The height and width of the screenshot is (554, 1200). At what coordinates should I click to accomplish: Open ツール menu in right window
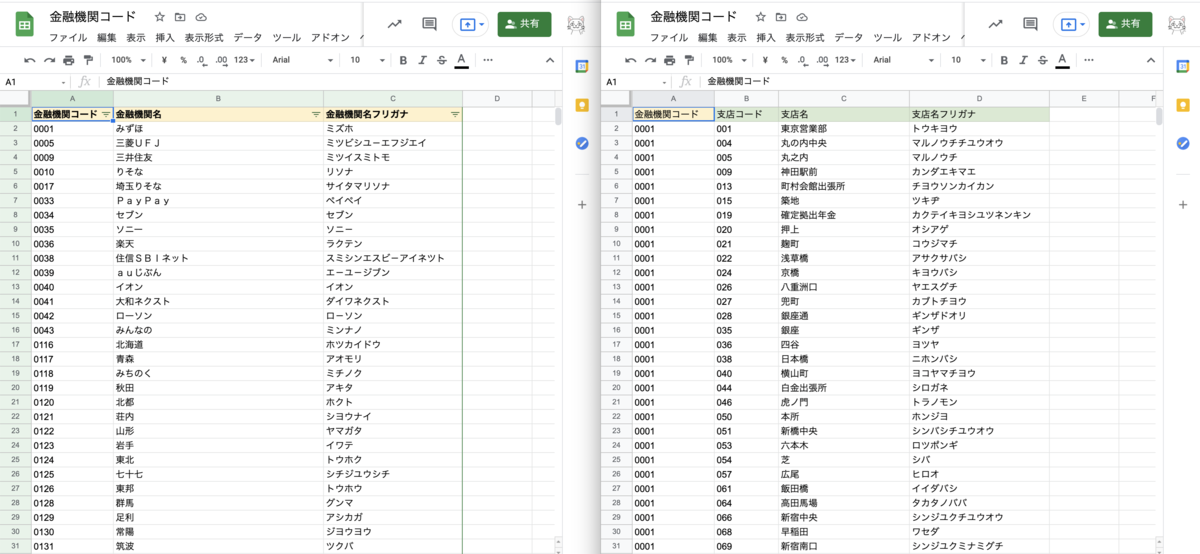point(887,38)
